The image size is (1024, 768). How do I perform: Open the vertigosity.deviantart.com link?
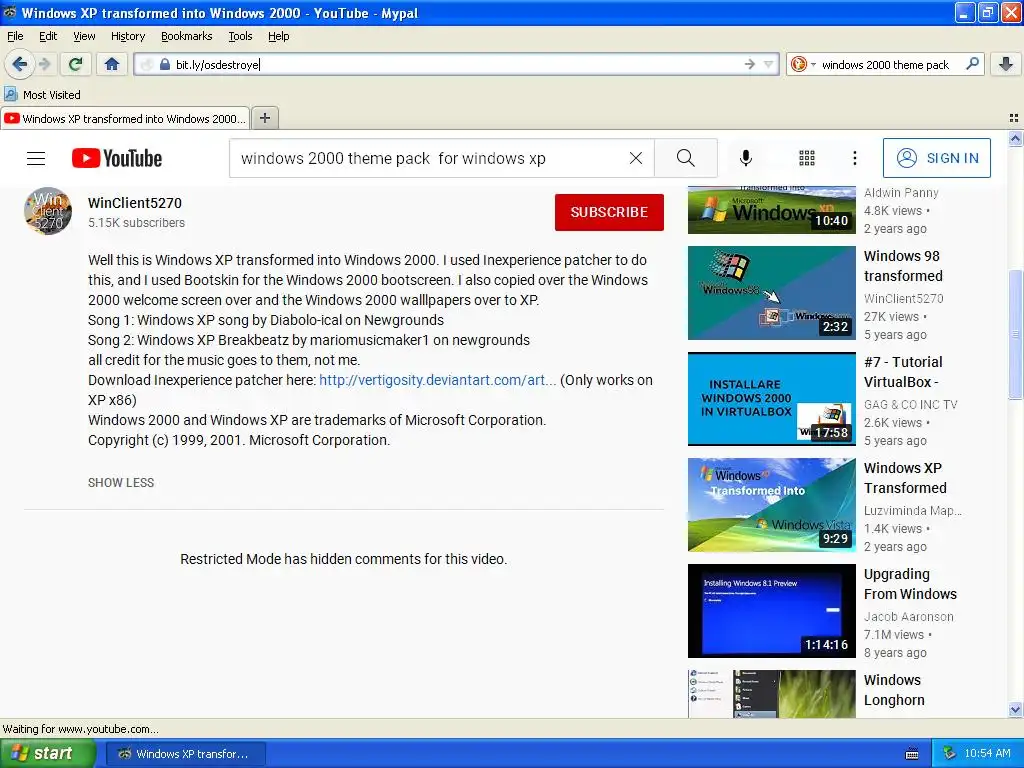coord(438,380)
